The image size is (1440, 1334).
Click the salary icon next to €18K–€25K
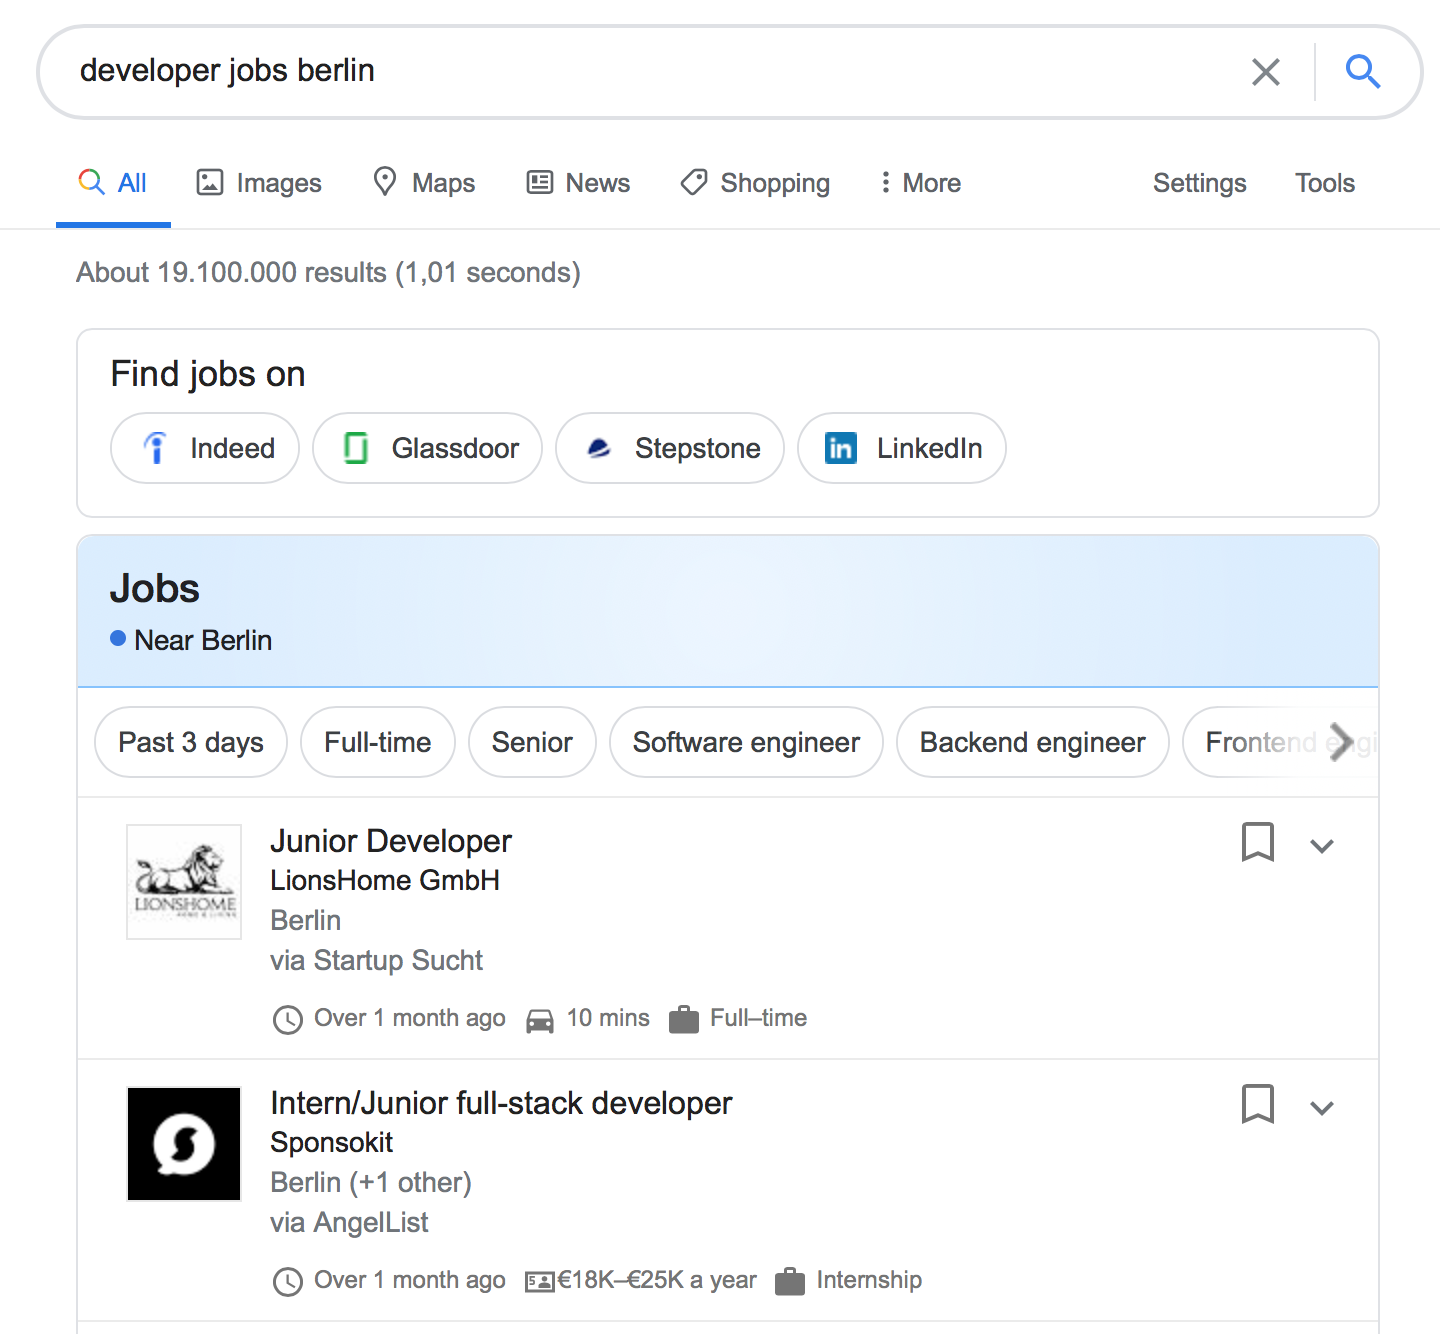click(540, 1281)
